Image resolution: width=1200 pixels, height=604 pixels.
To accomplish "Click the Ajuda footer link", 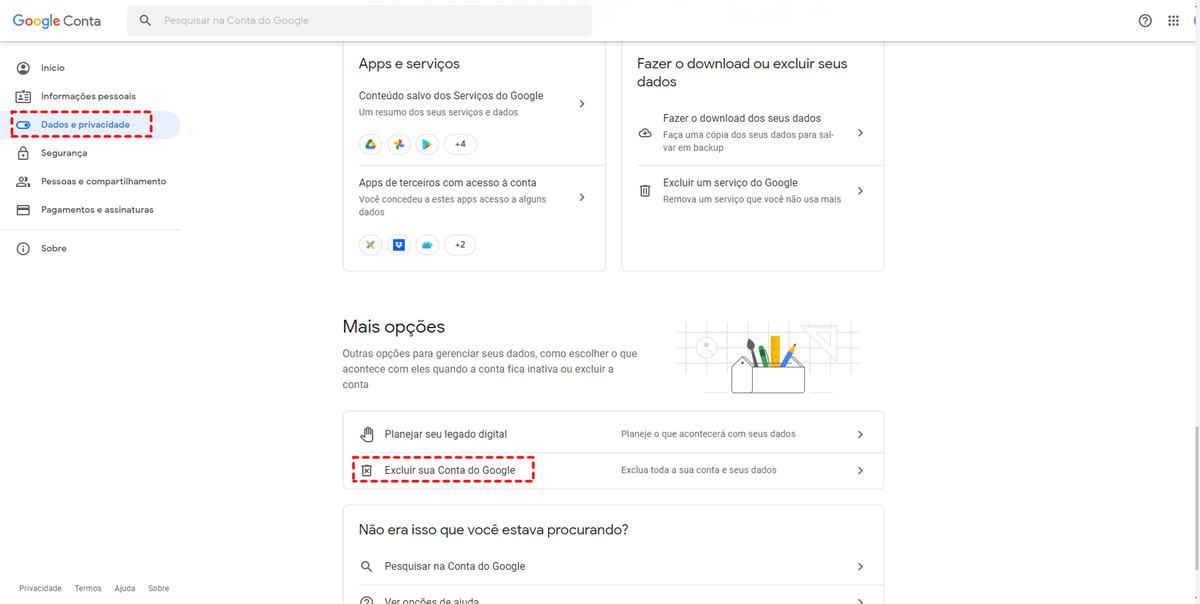I will [x=125, y=588].
